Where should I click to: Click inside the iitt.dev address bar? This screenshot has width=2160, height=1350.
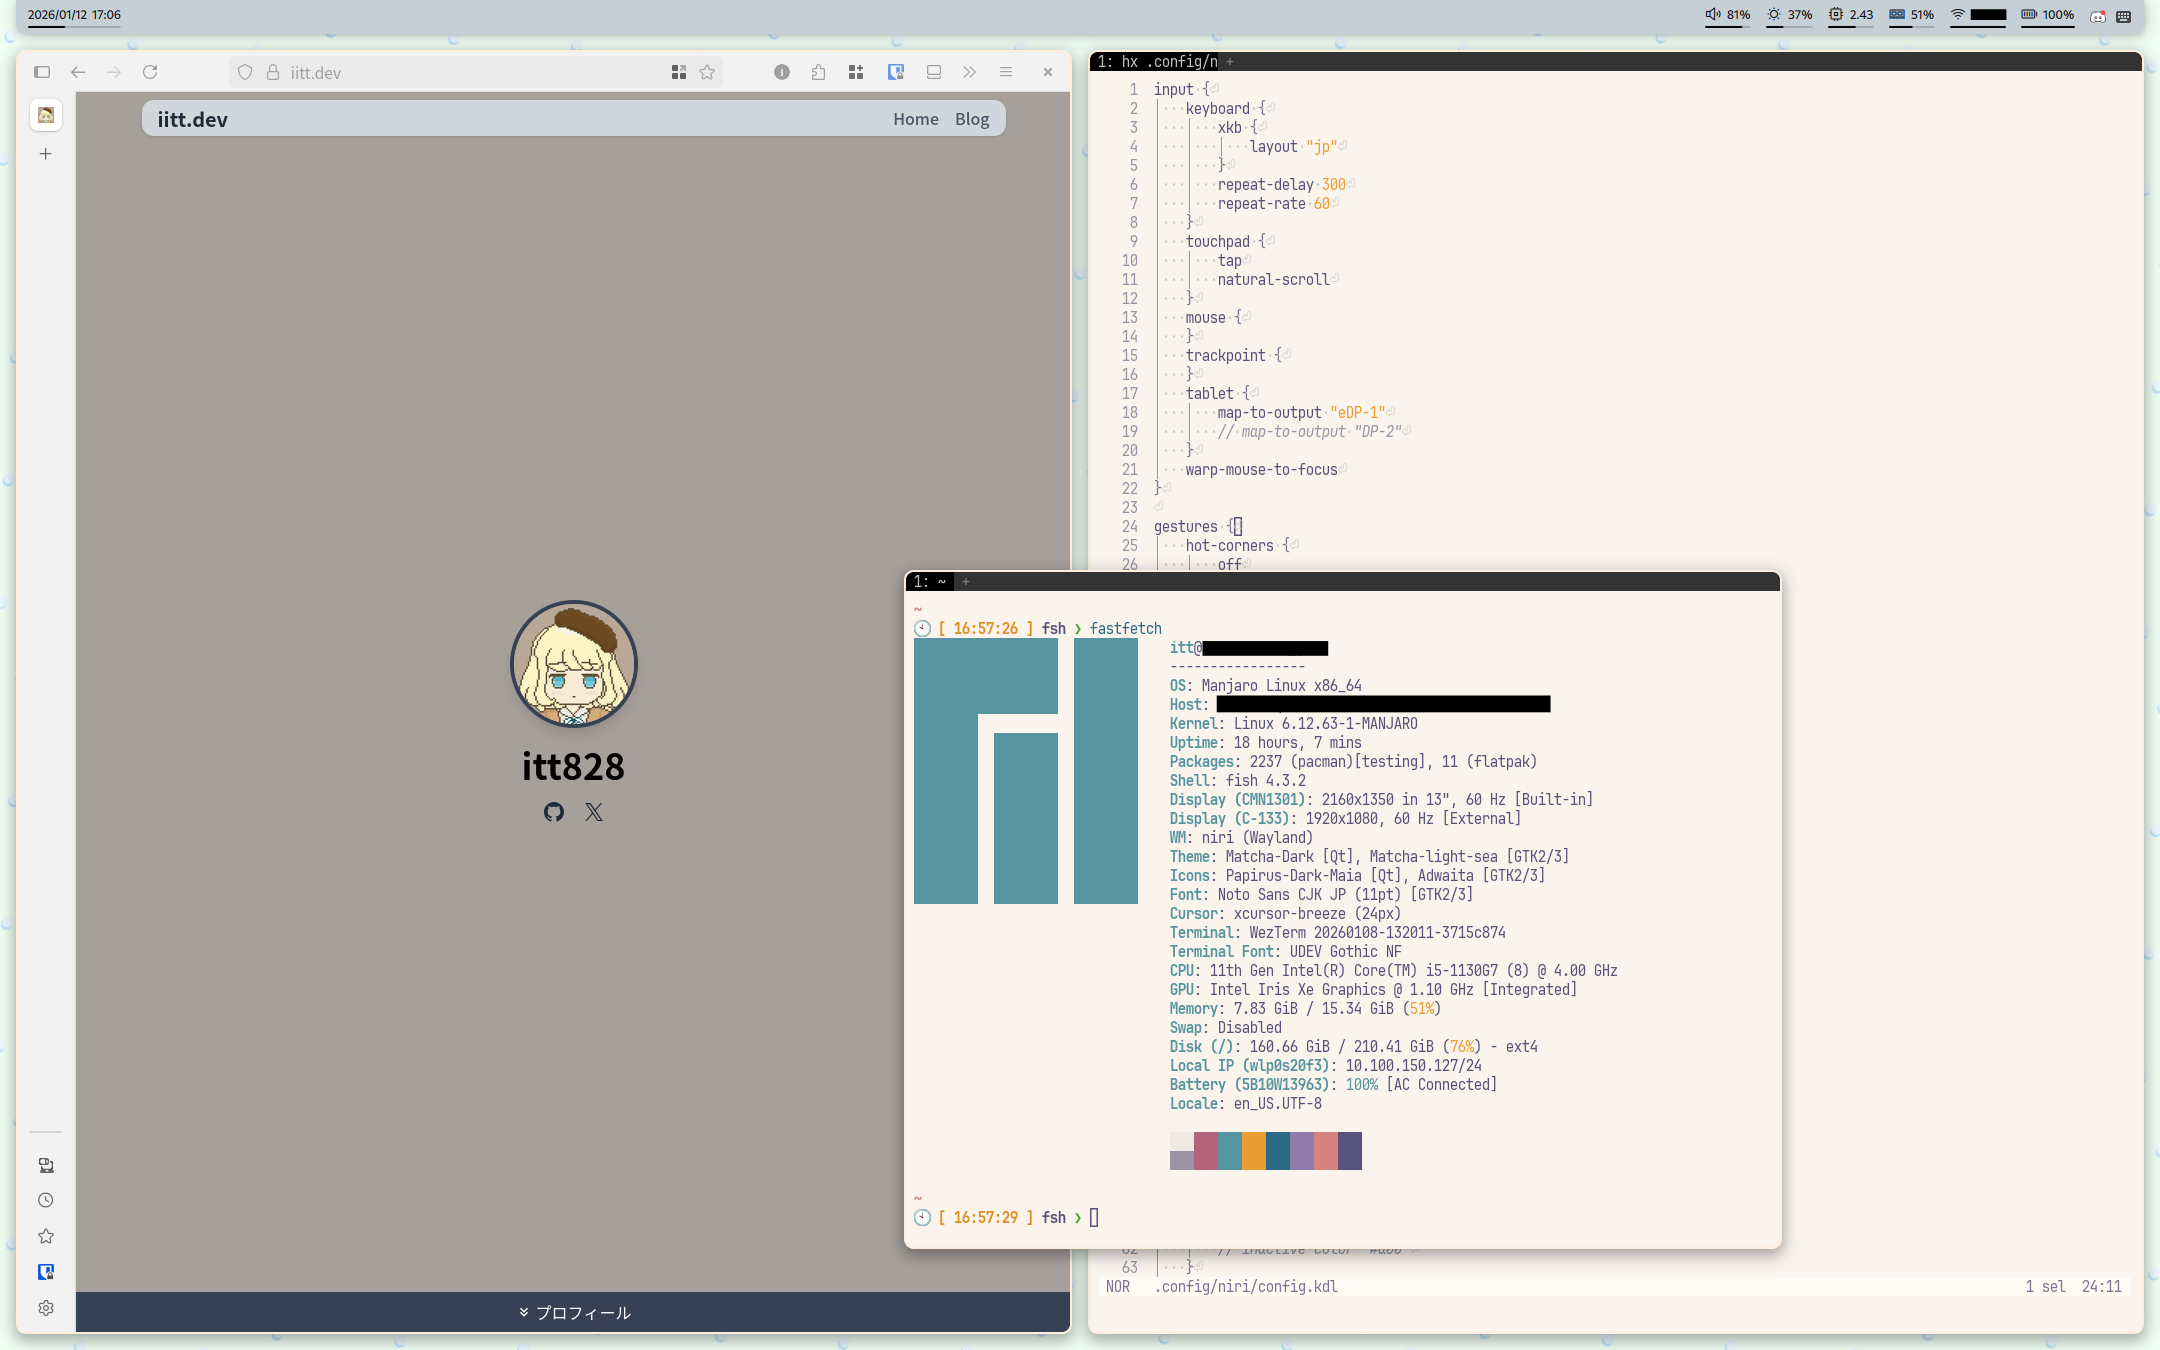coord(420,72)
